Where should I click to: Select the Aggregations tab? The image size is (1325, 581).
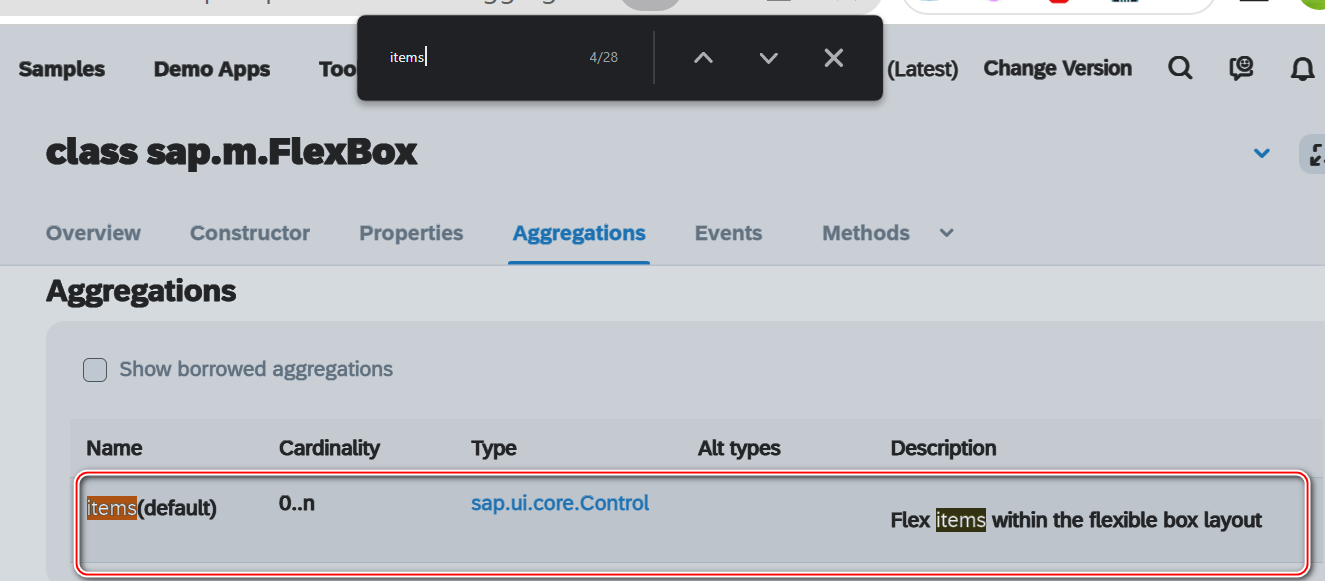coord(579,233)
